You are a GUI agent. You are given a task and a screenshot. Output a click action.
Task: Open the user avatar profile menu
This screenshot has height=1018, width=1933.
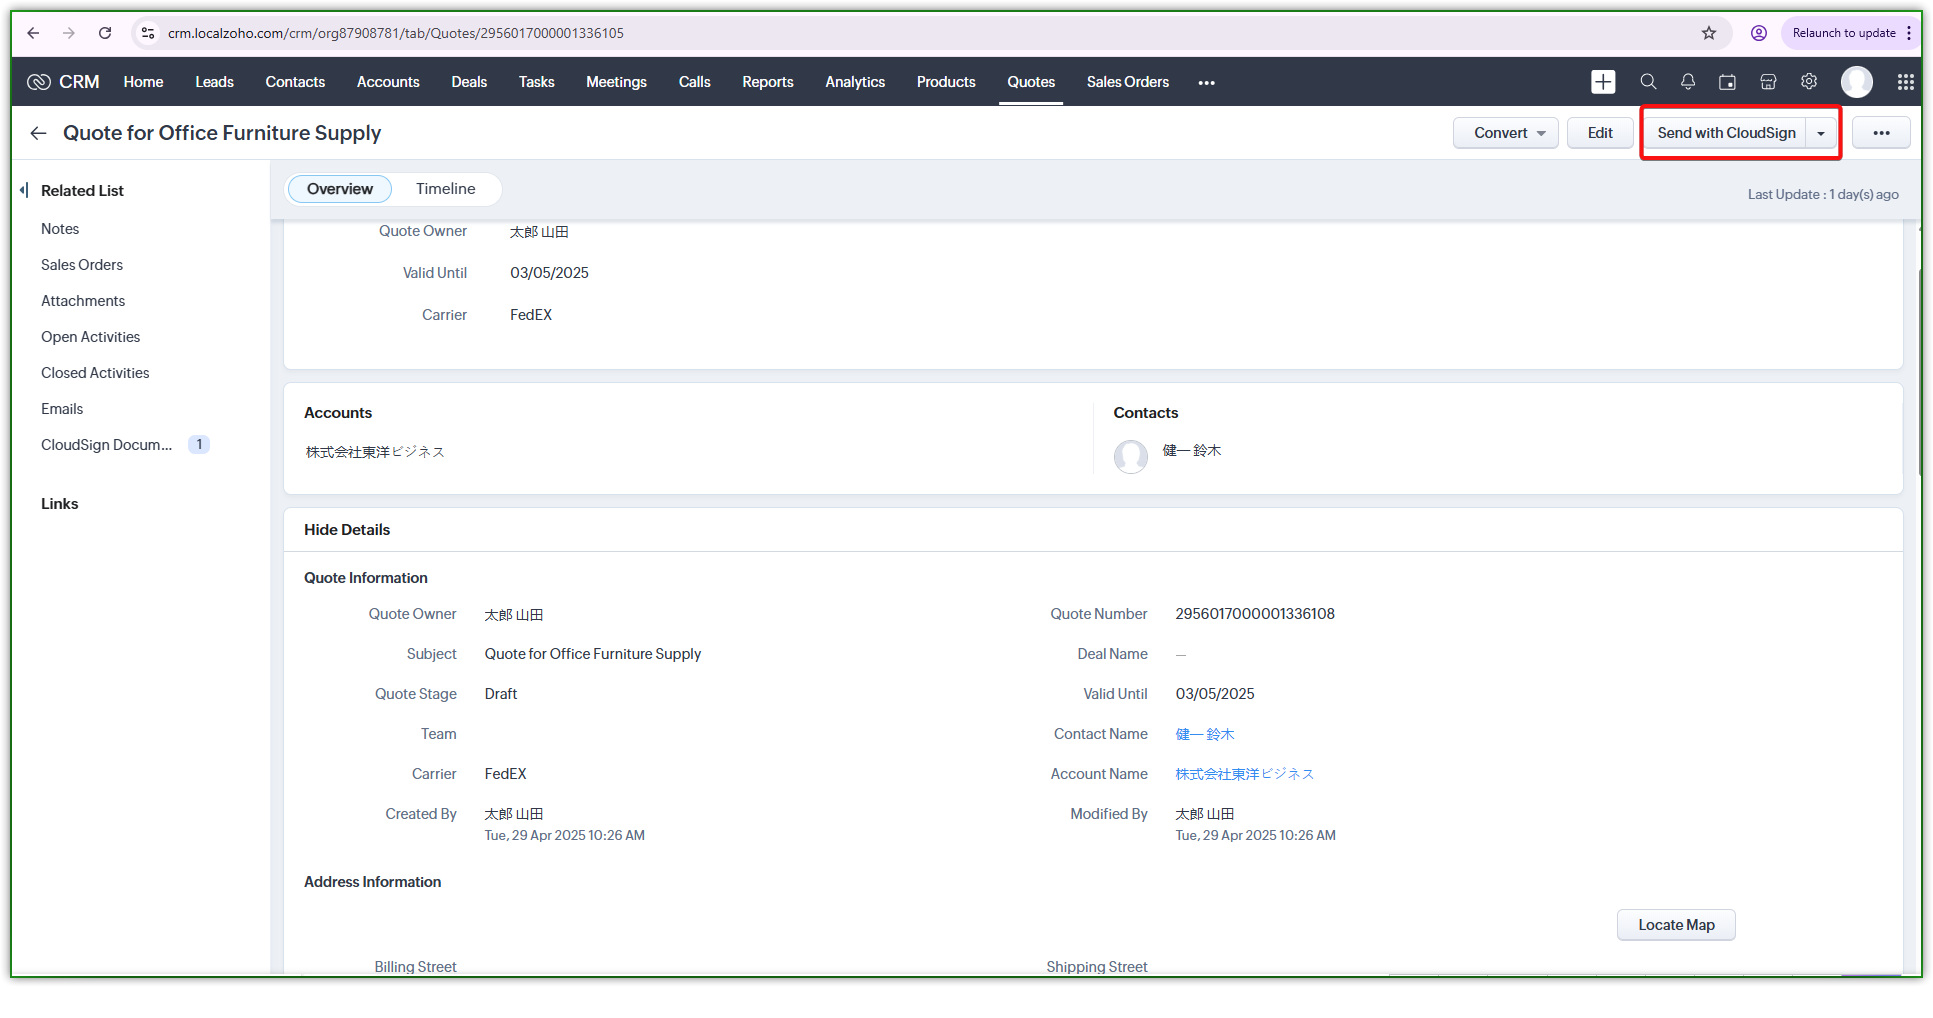pos(1857,82)
